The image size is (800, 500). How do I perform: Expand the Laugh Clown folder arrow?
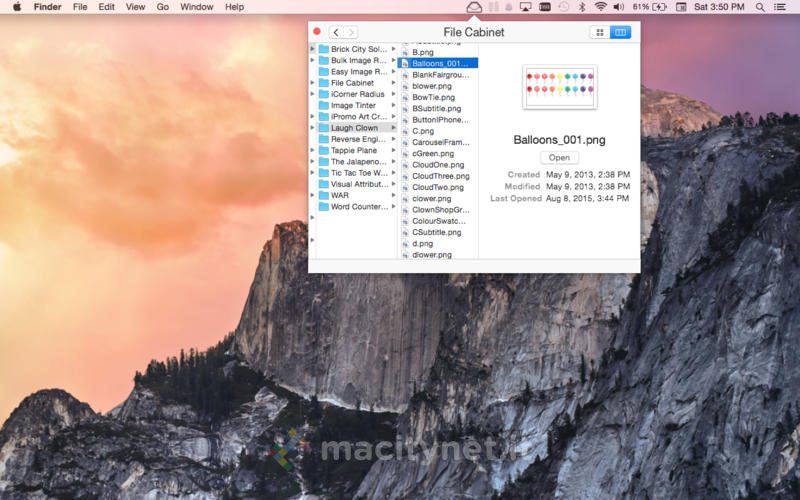point(393,128)
